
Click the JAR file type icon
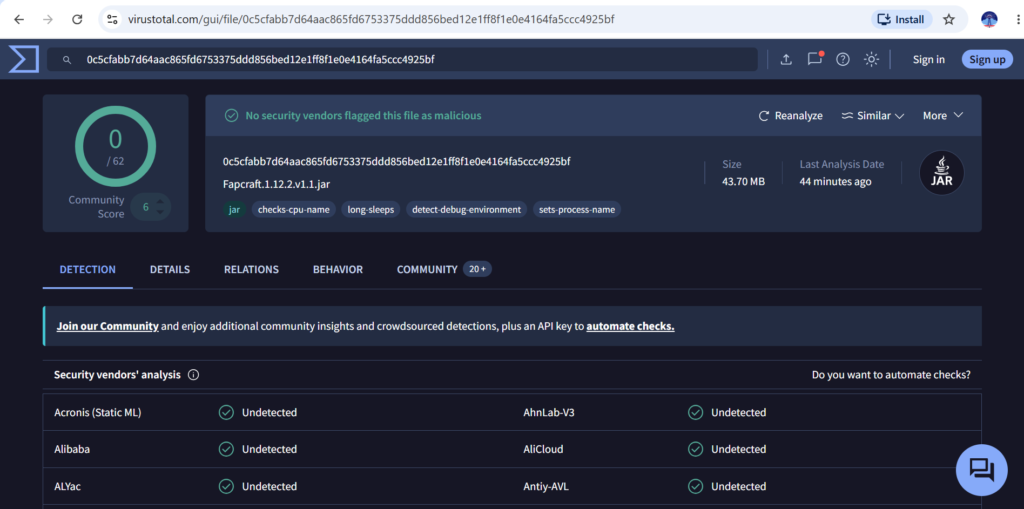click(942, 172)
